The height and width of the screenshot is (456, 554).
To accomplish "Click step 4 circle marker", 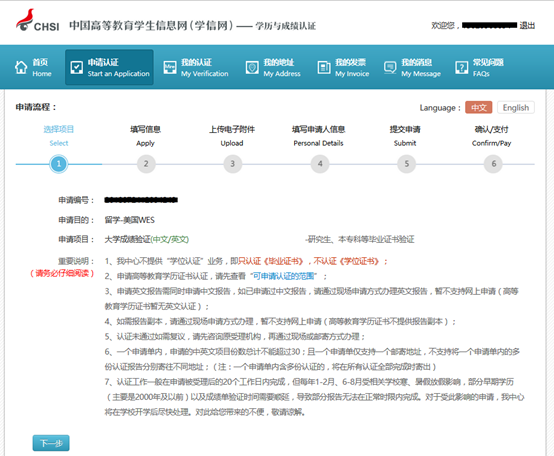I will (320, 164).
